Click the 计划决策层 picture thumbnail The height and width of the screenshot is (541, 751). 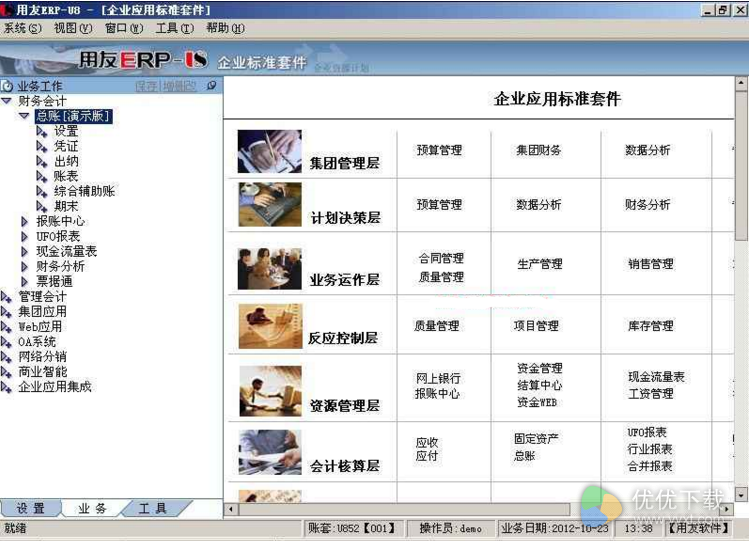tap(270, 204)
